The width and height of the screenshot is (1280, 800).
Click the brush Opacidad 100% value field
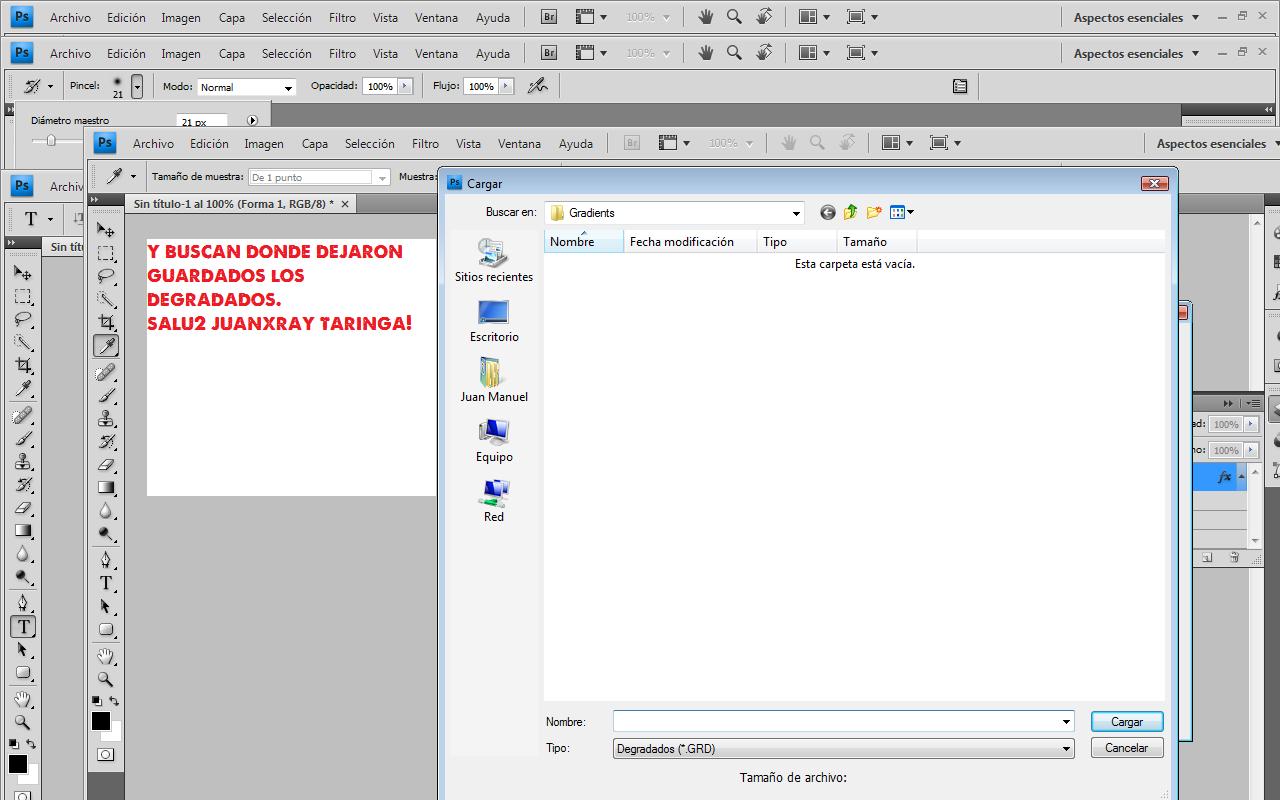tap(380, 86)
